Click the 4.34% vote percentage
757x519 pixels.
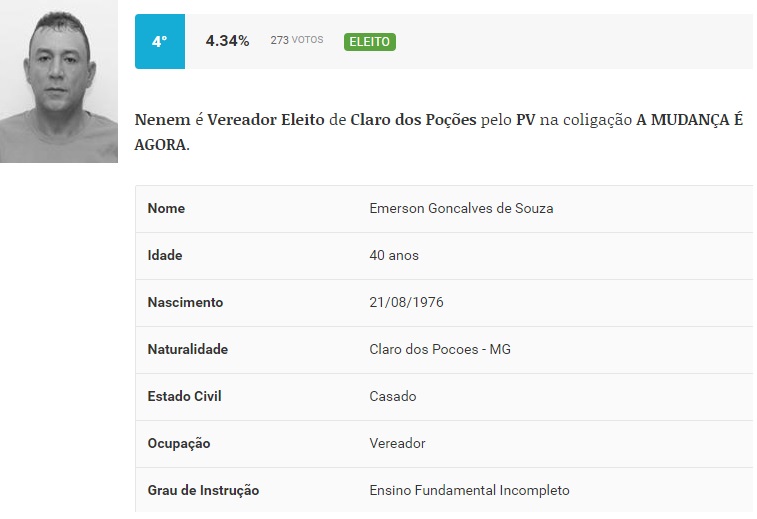point(227,41)
